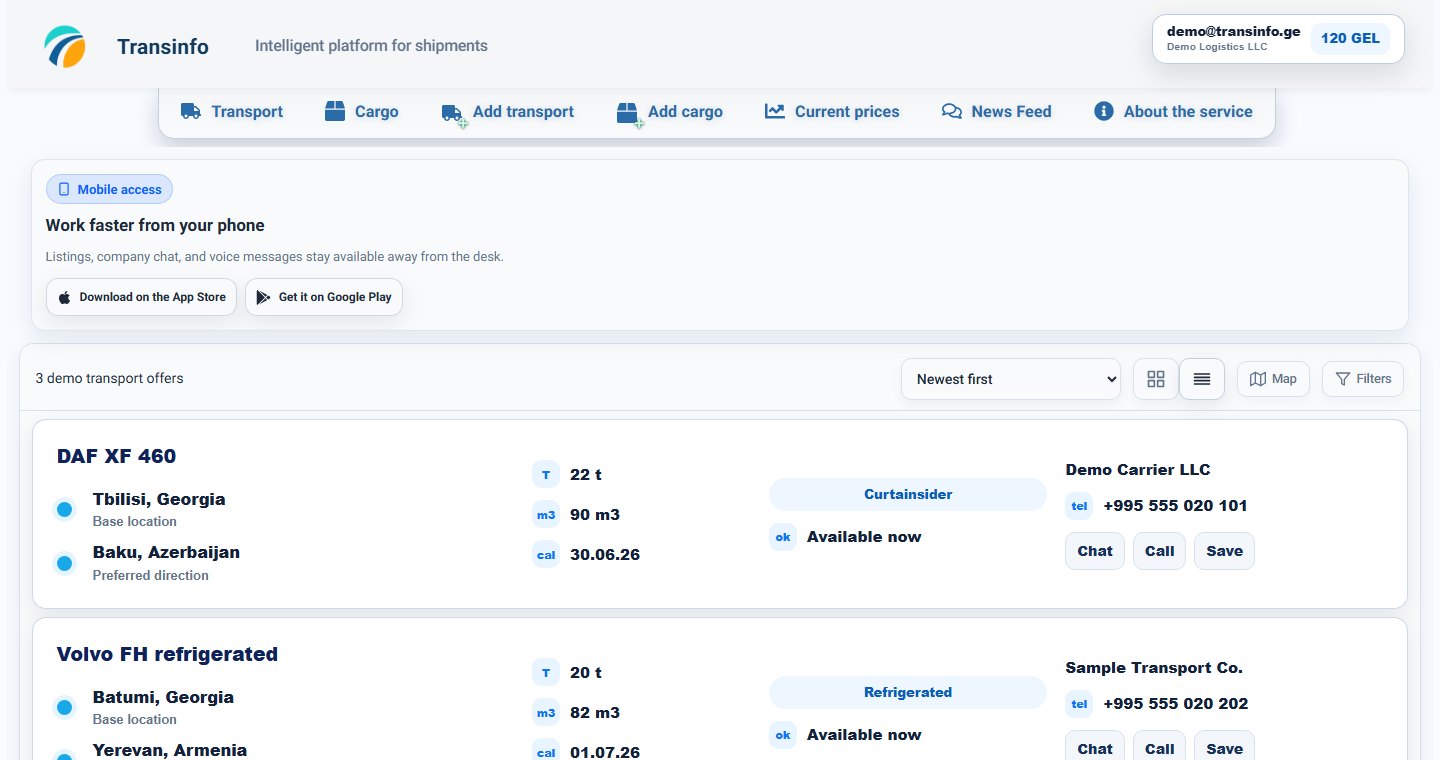Open News Feed chat bubbles icon
The image size is (1440, 760).
coord(952,111)
